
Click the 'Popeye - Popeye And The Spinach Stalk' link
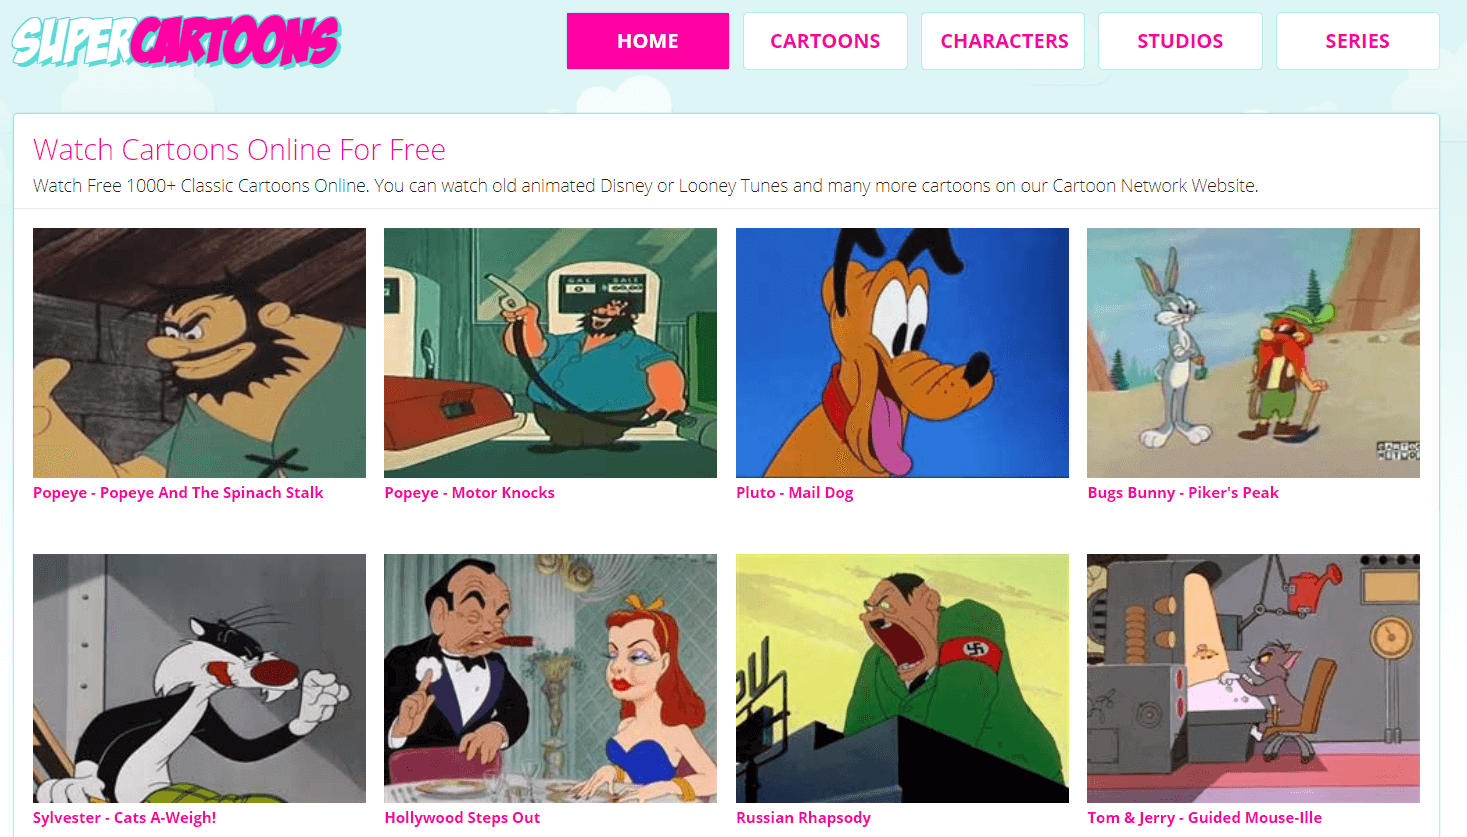tap(178, 492)
